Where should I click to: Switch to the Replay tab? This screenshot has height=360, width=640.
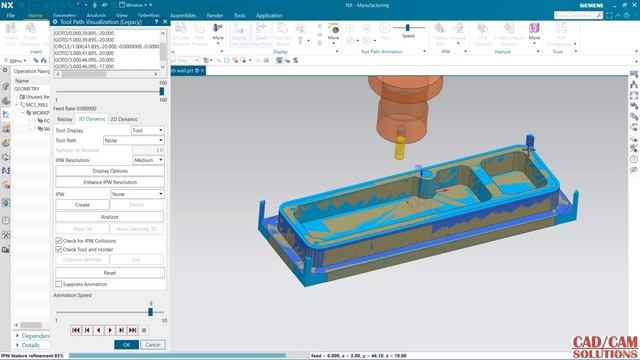click(64, 119)
